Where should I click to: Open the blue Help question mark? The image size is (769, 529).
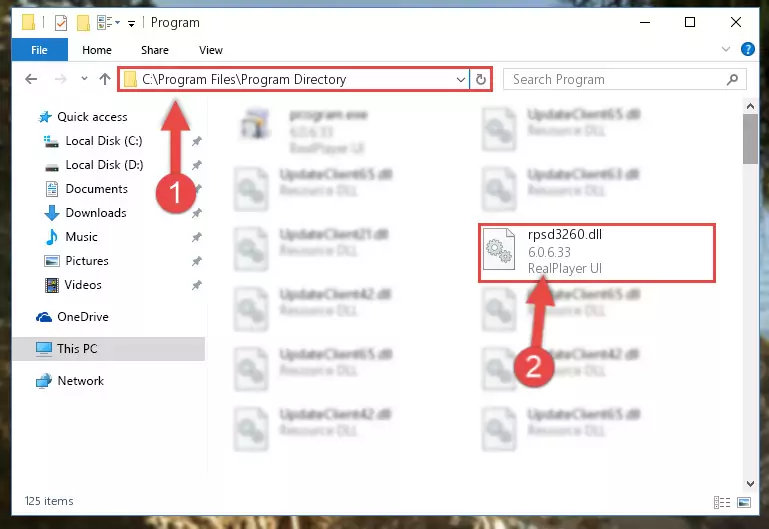coord(747,49)
